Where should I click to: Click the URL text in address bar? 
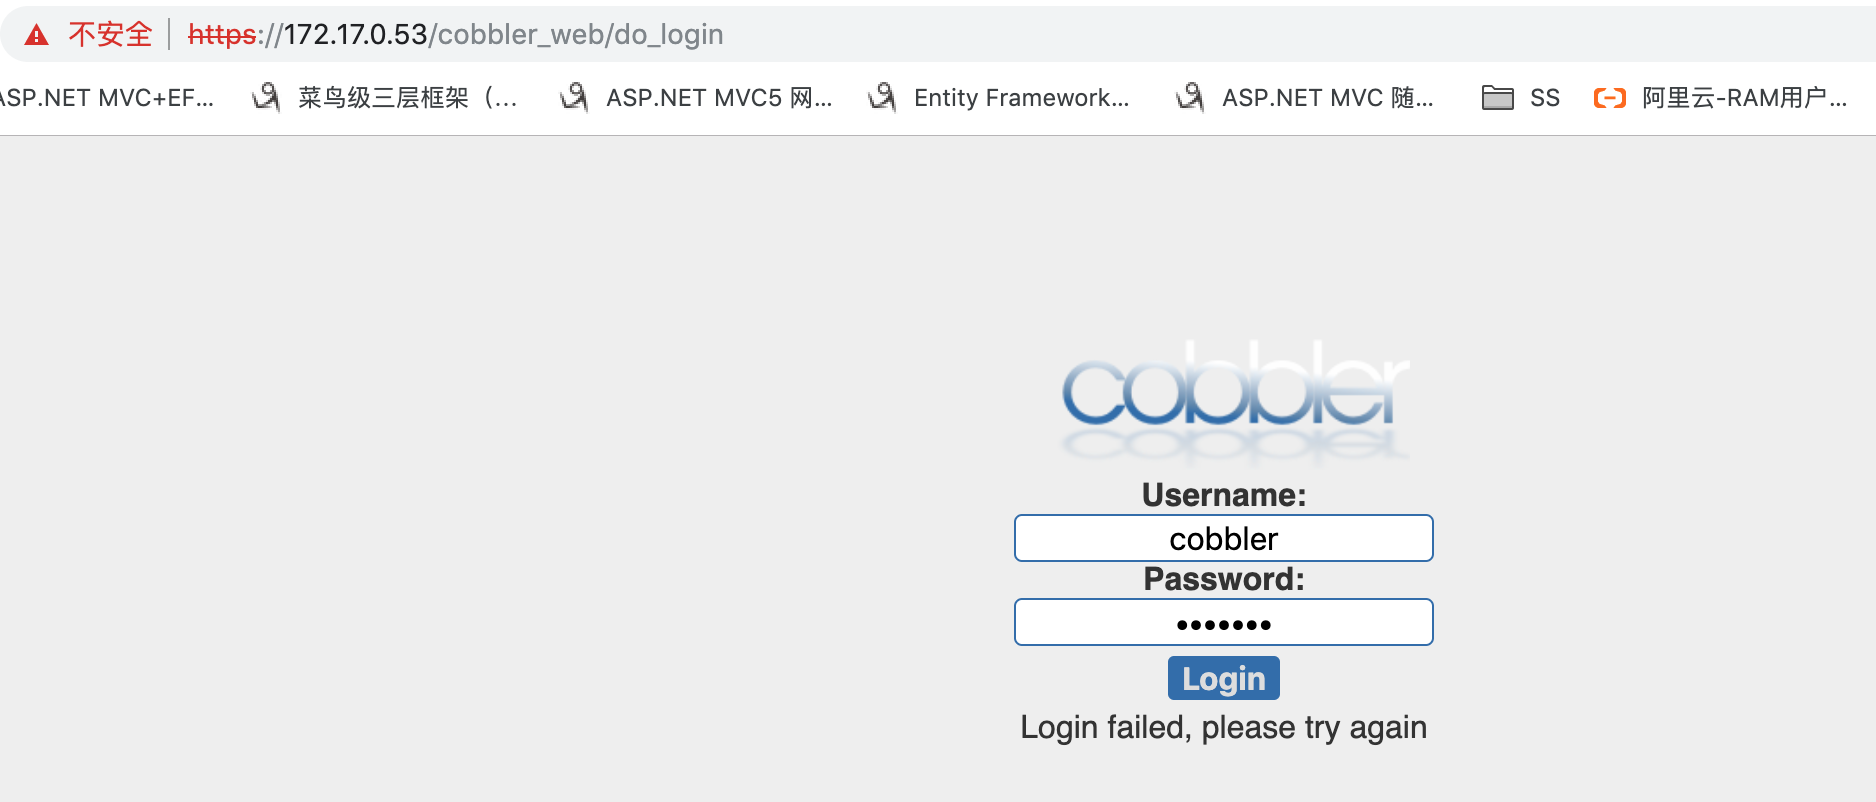click(x=455, y=35)
